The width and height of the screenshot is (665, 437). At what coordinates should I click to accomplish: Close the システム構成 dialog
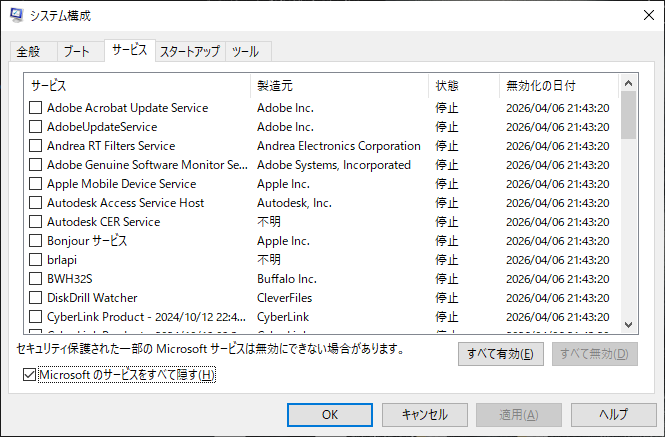648,15
